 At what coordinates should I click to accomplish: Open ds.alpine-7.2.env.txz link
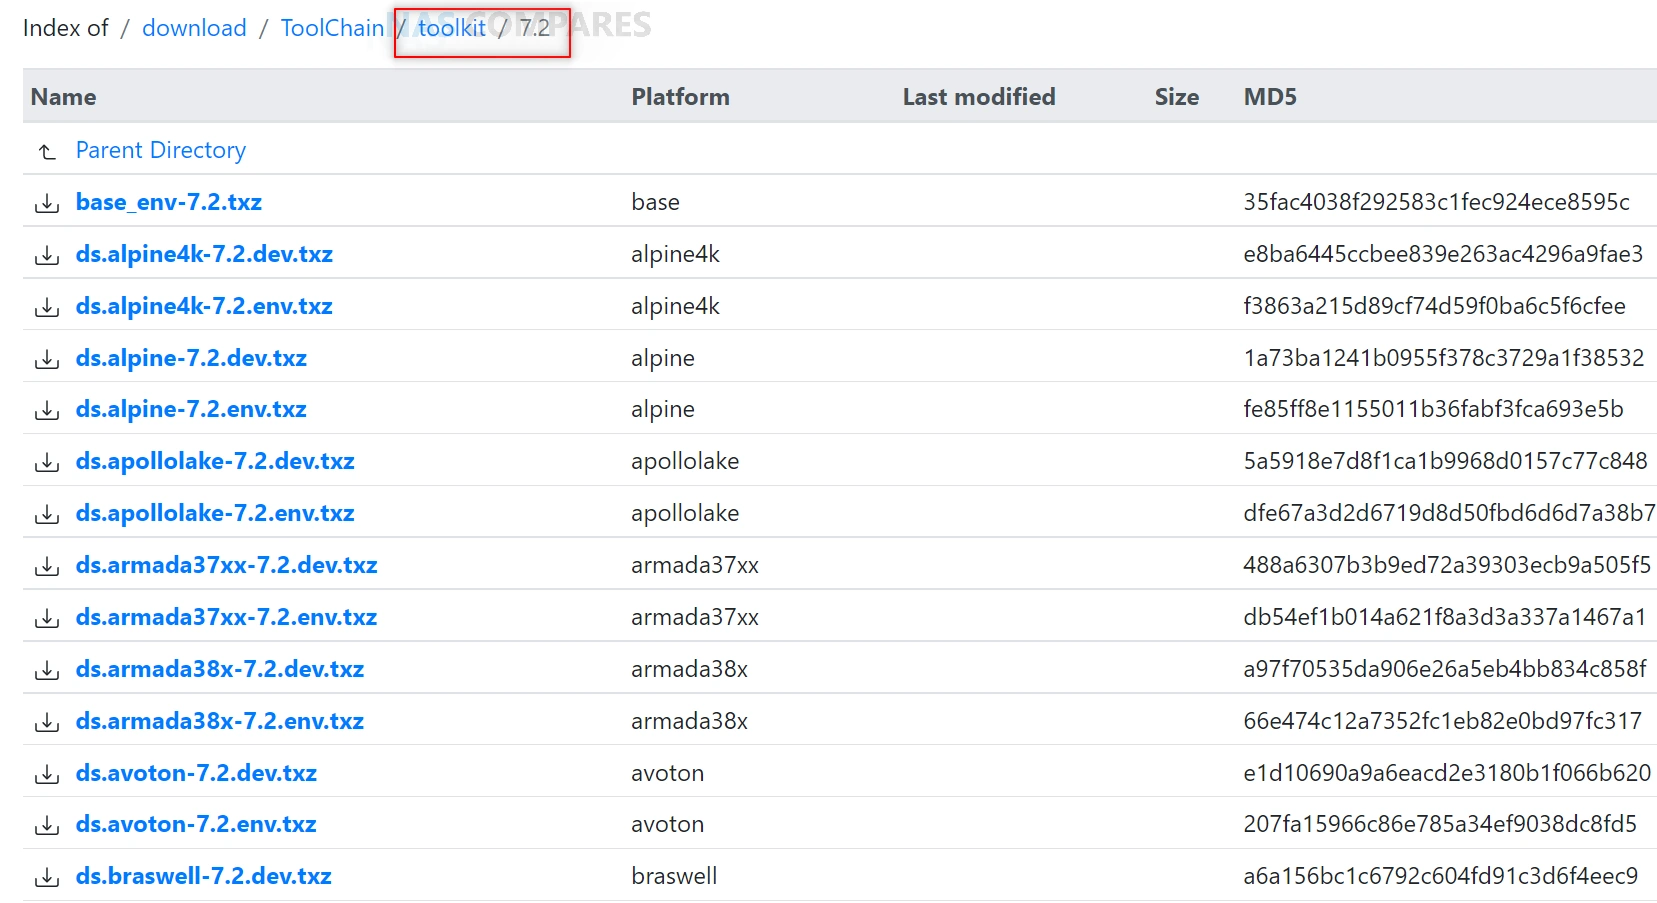[191, 409]
